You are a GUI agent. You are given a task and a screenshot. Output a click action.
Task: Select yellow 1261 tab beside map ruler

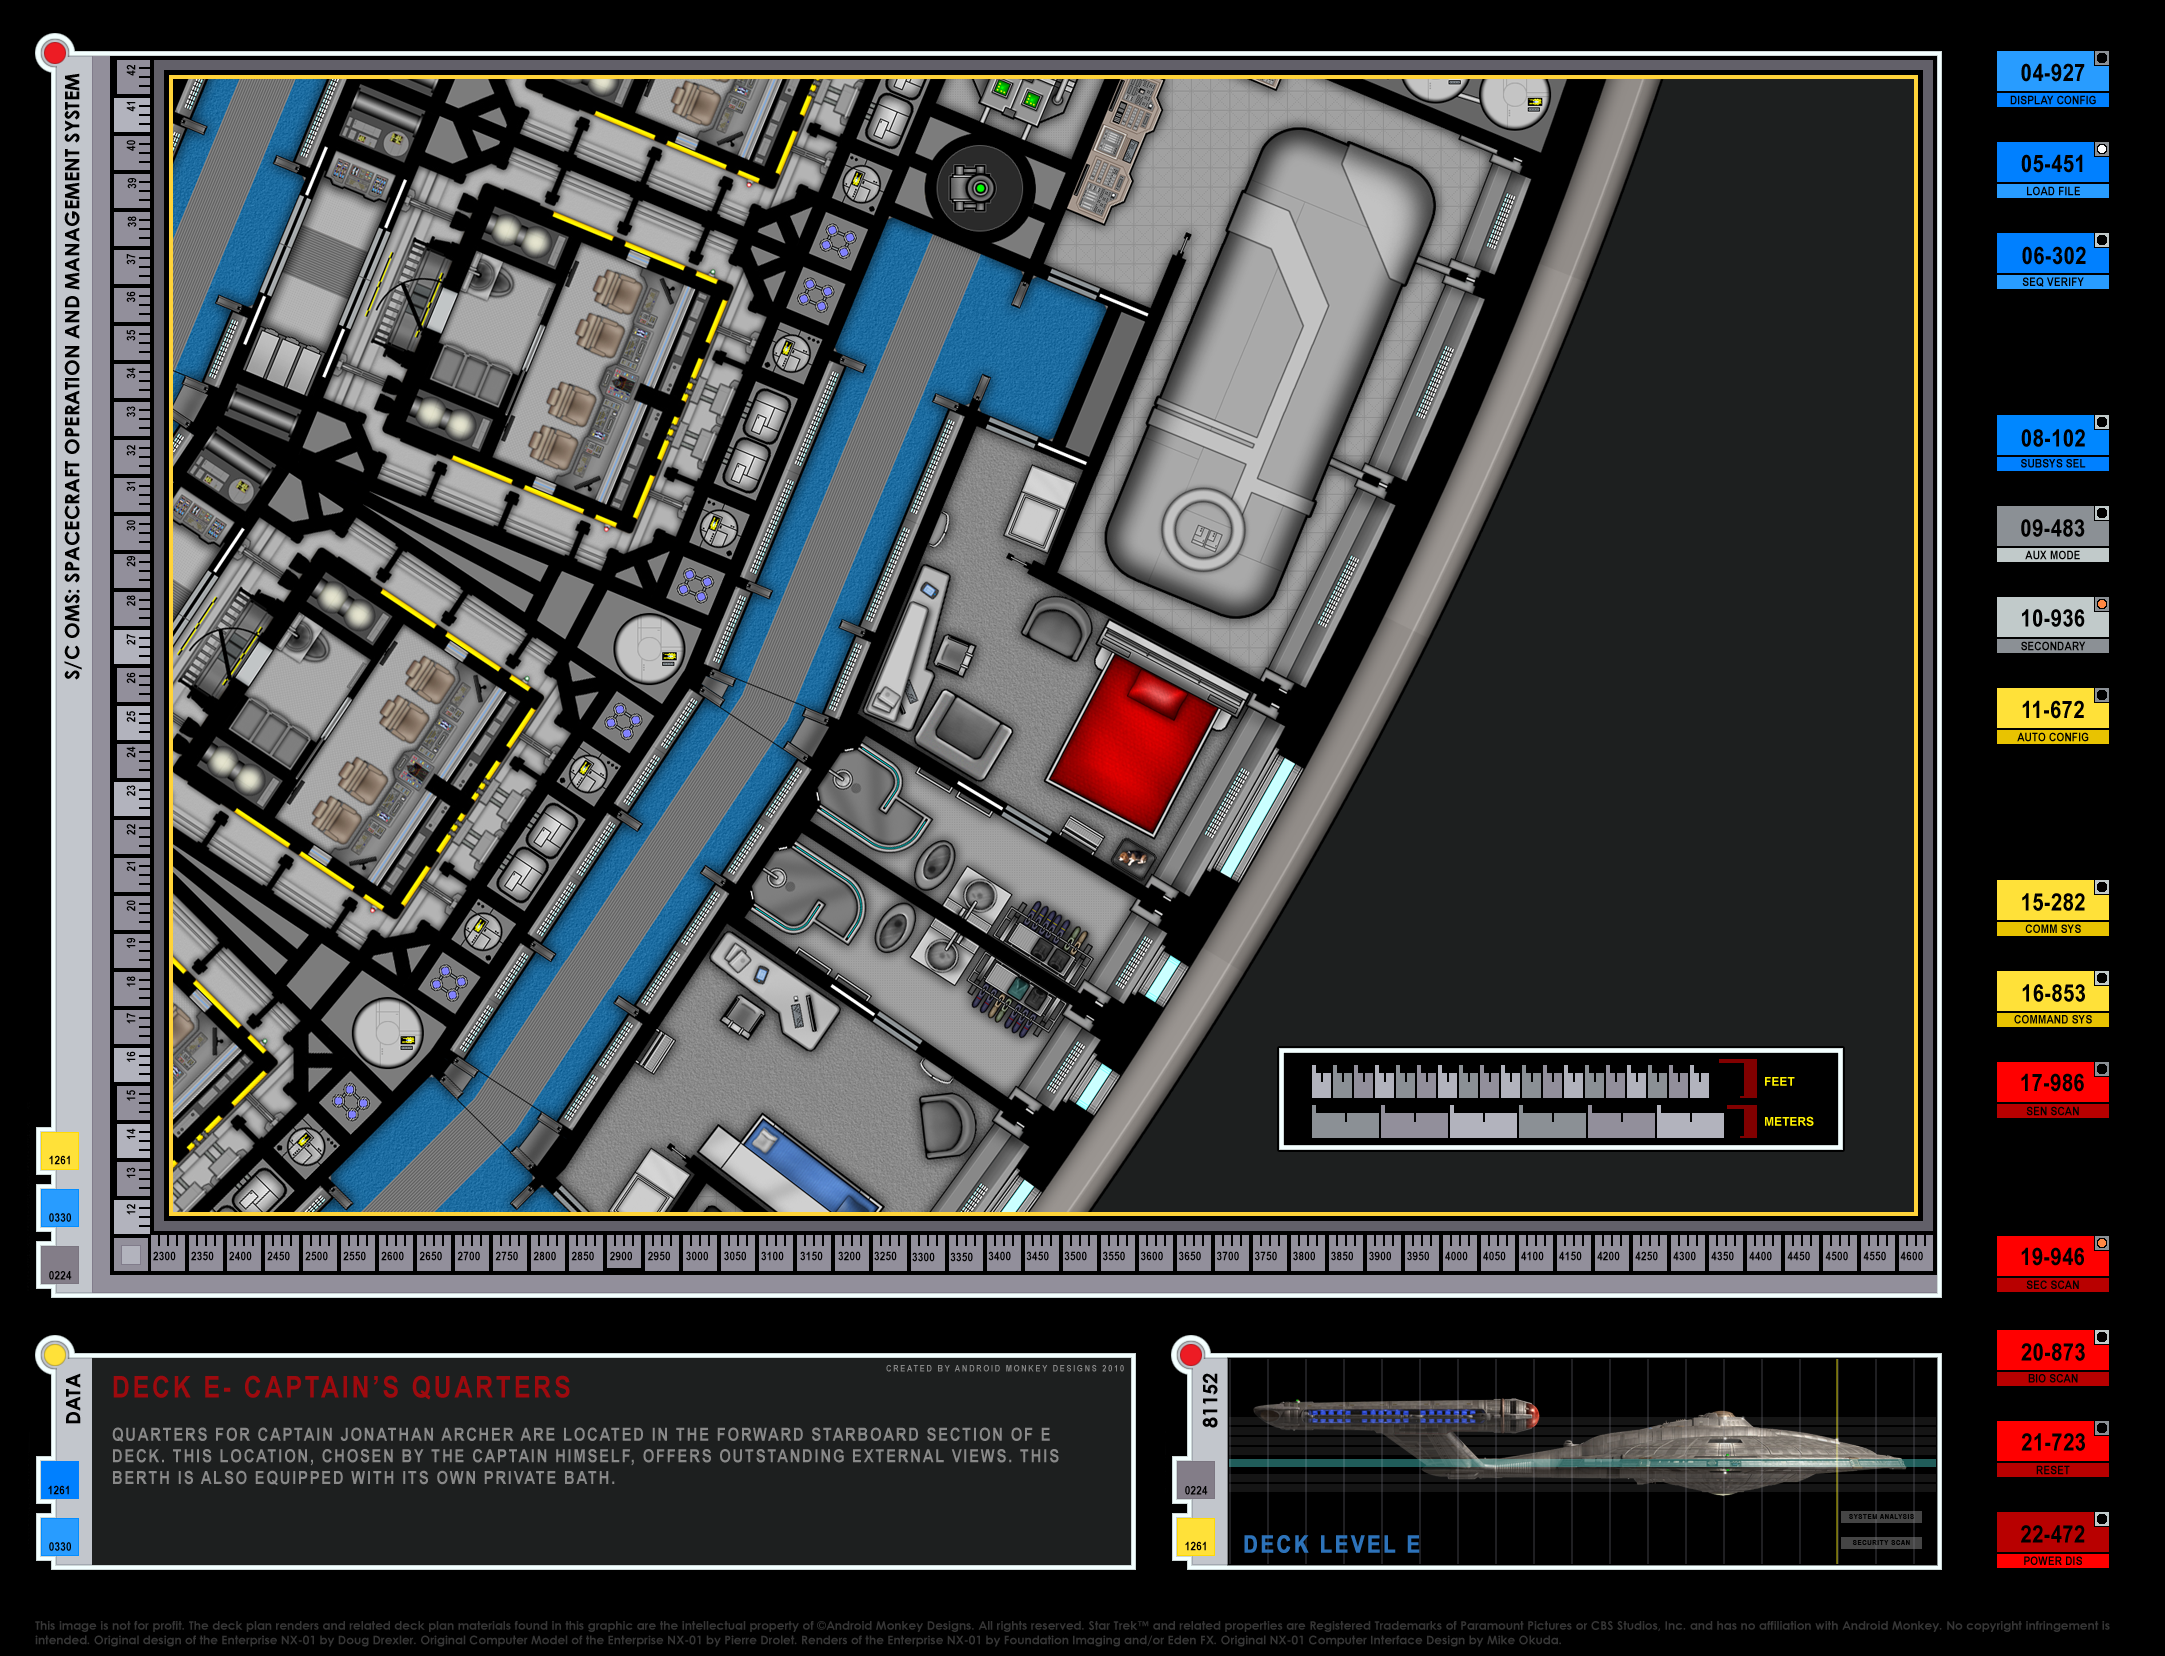(x=59, y=1151)
